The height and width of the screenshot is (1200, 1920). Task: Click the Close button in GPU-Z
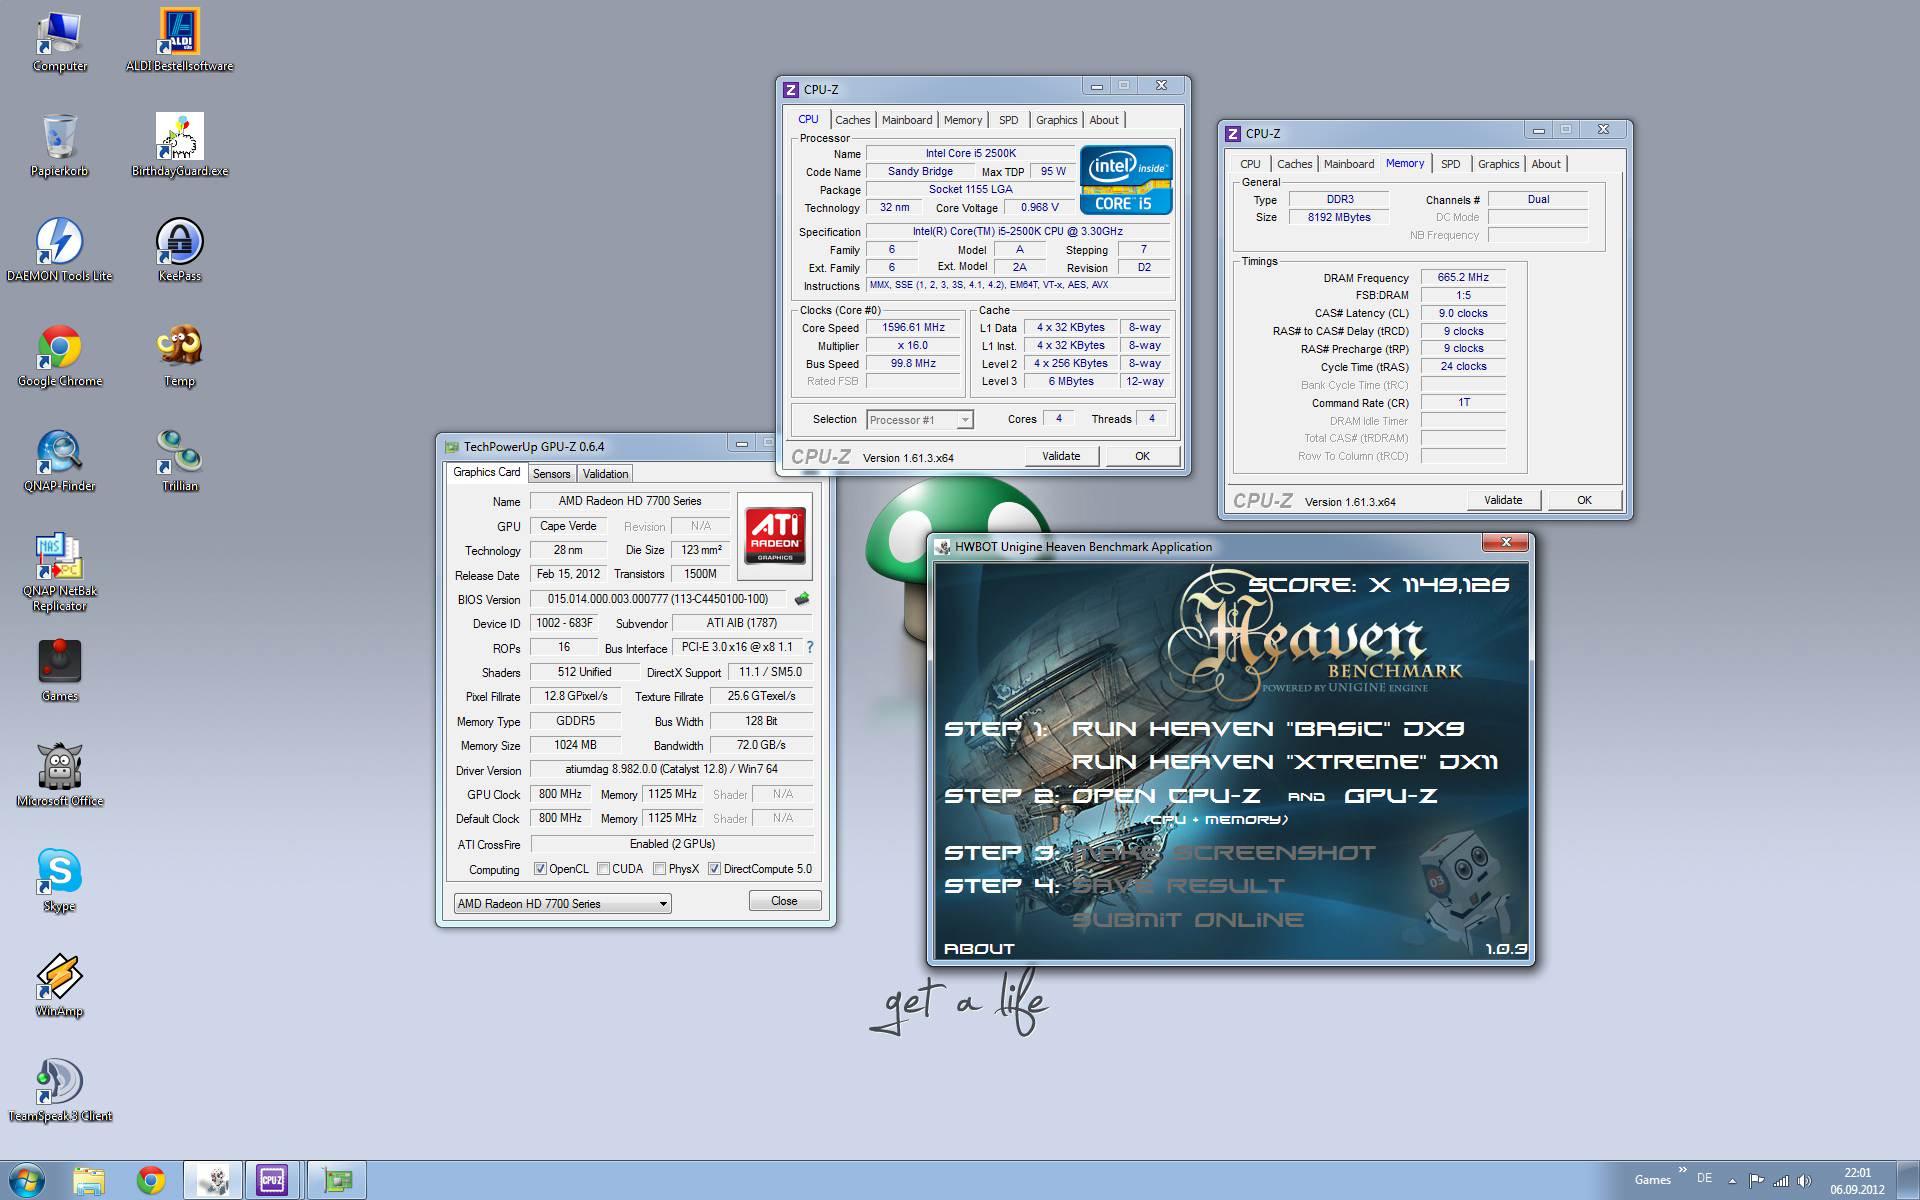coord(784,901)
